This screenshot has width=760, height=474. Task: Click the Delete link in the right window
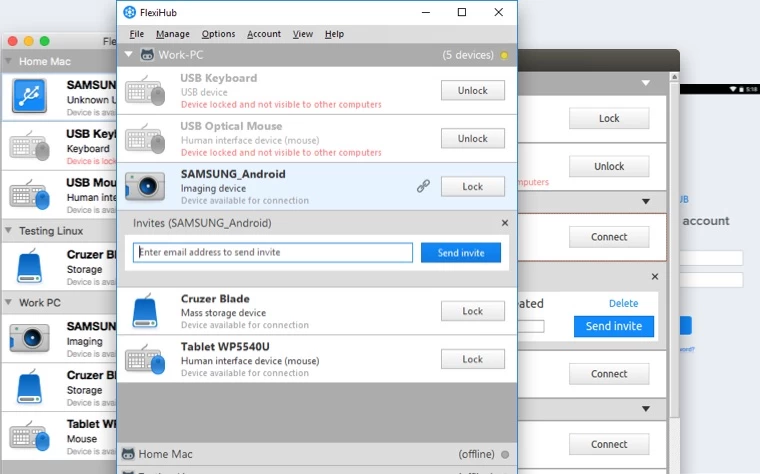[x=623, y=303]
